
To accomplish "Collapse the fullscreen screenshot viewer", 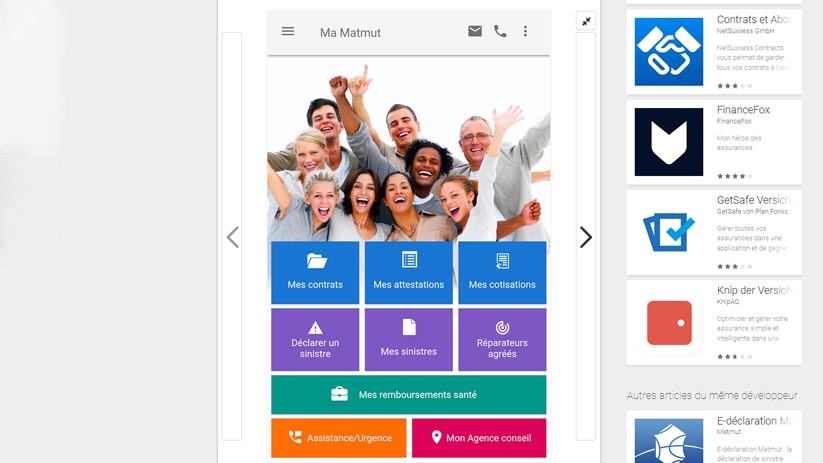I will (x=586, y=22).
